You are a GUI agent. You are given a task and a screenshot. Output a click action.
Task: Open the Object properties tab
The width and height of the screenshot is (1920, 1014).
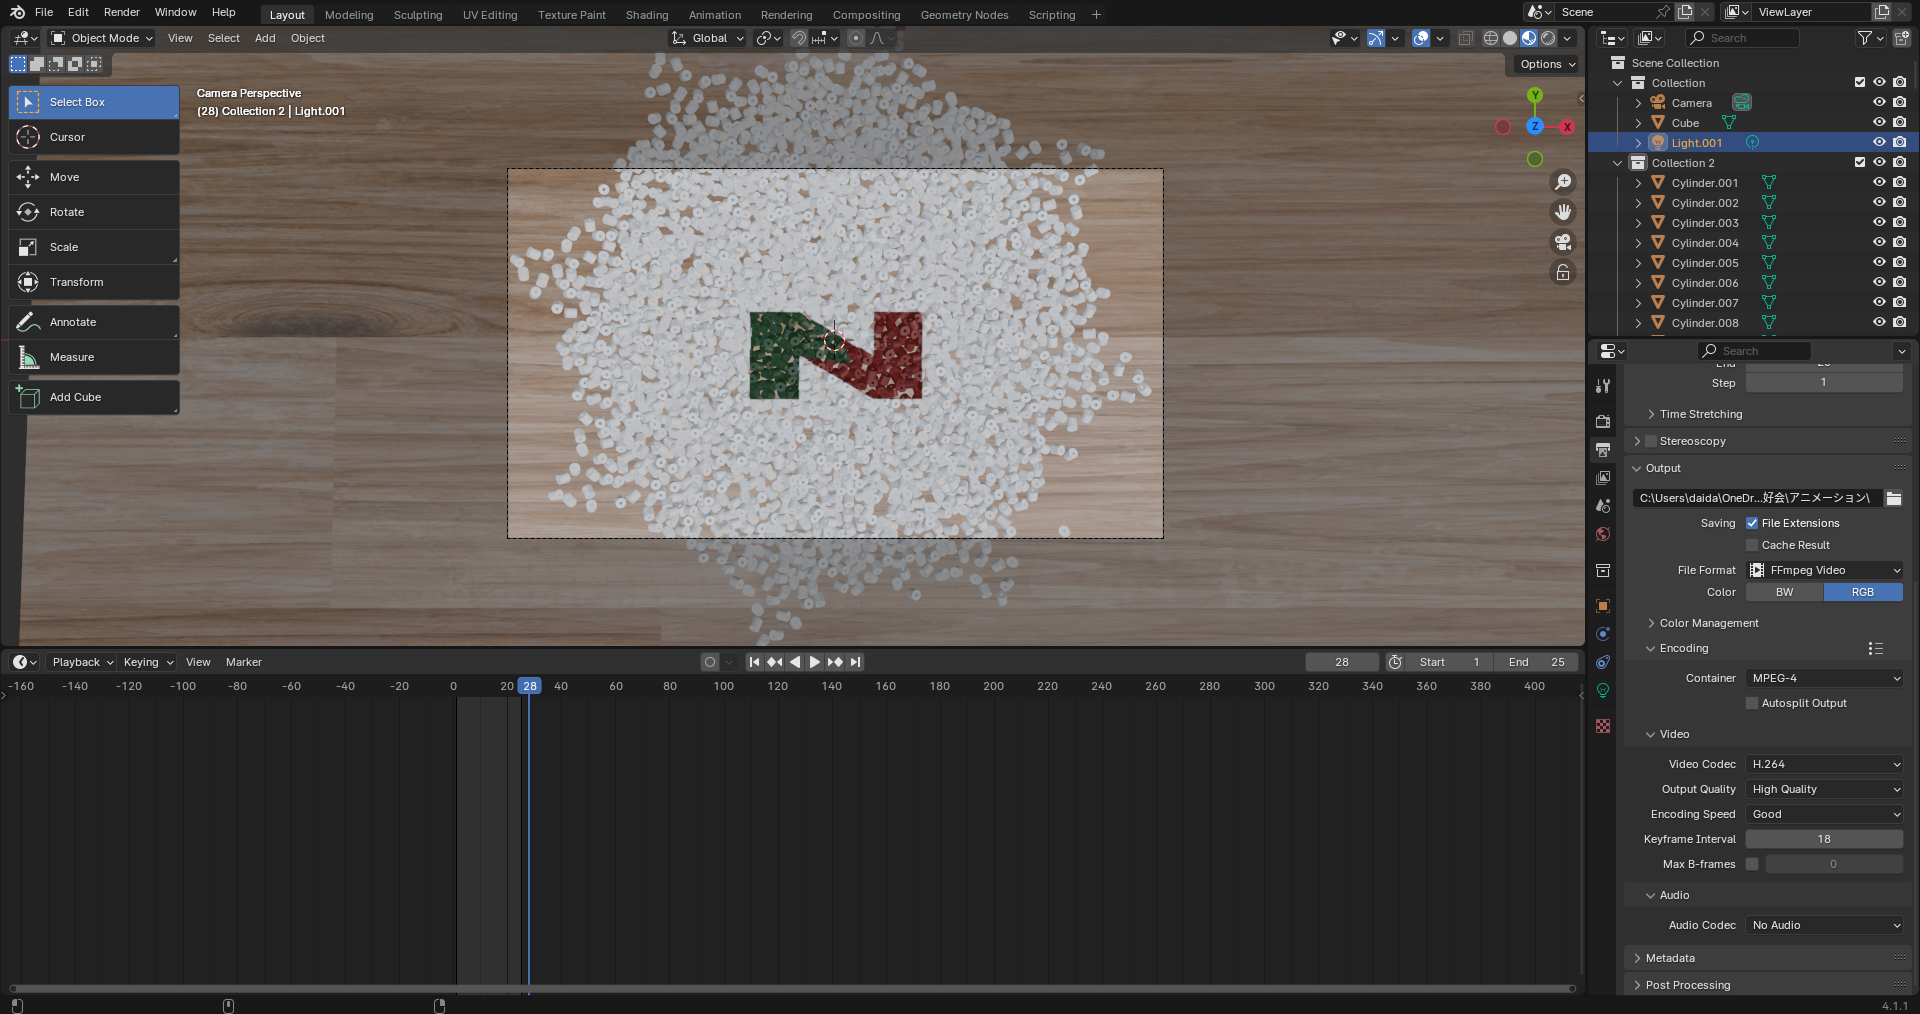tap(1603, 606)
